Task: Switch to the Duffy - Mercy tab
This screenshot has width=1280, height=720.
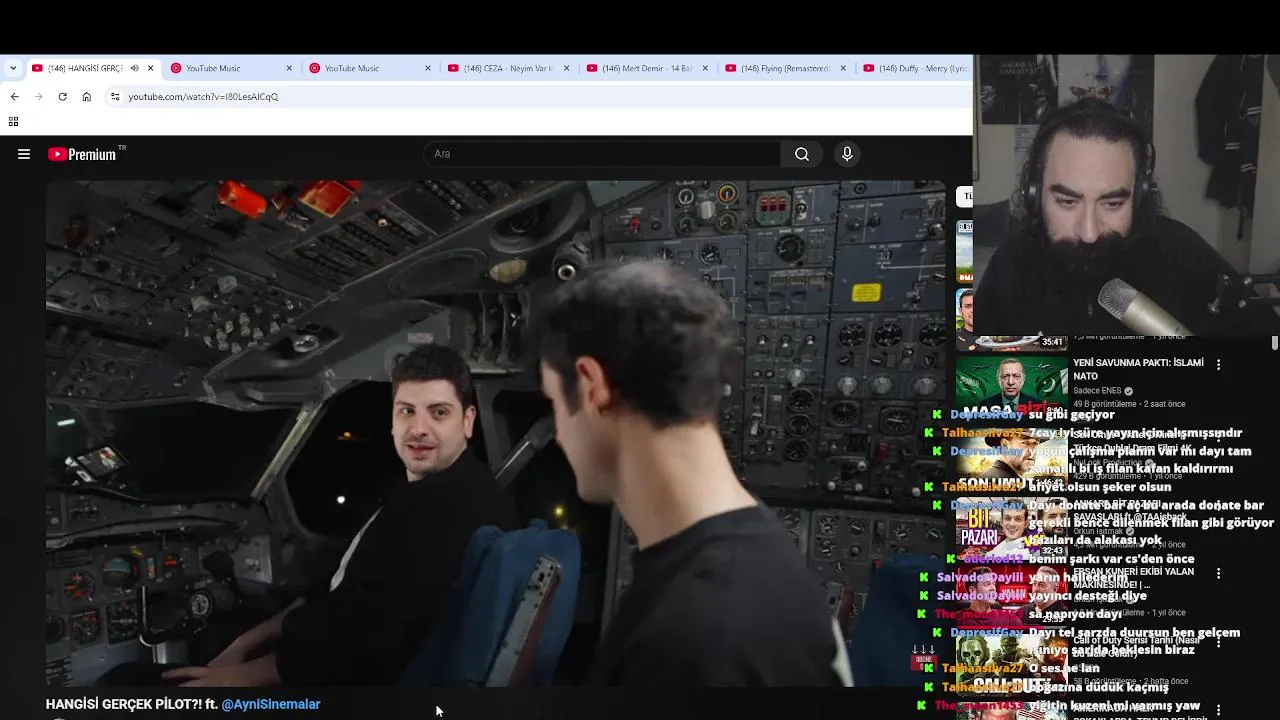Action: coord(915,68)
